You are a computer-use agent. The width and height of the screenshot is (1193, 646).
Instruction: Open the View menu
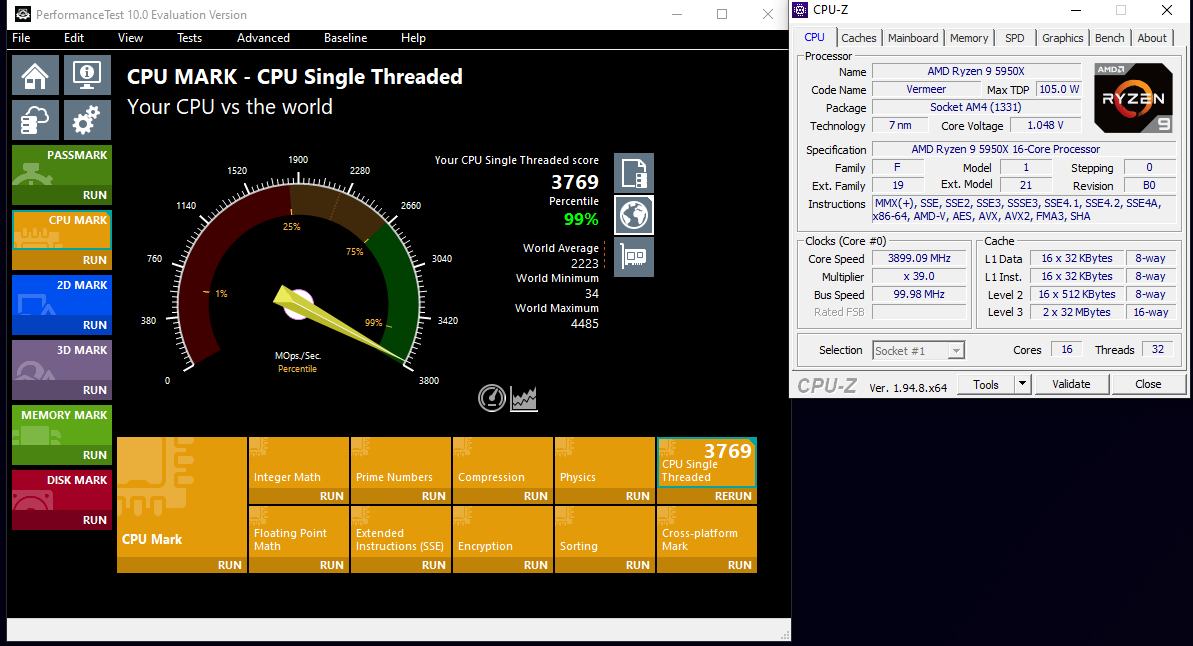click(130, 38)
